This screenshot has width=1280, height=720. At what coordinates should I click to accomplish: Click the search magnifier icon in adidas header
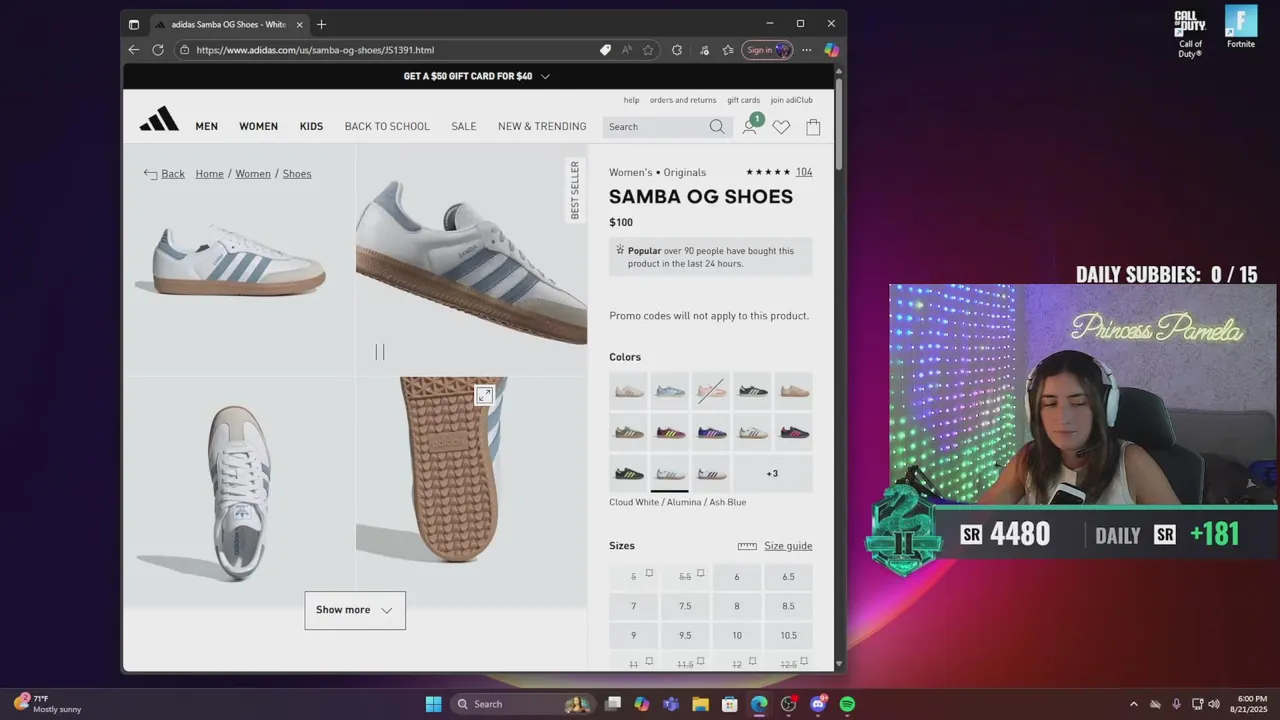[717, 127]
